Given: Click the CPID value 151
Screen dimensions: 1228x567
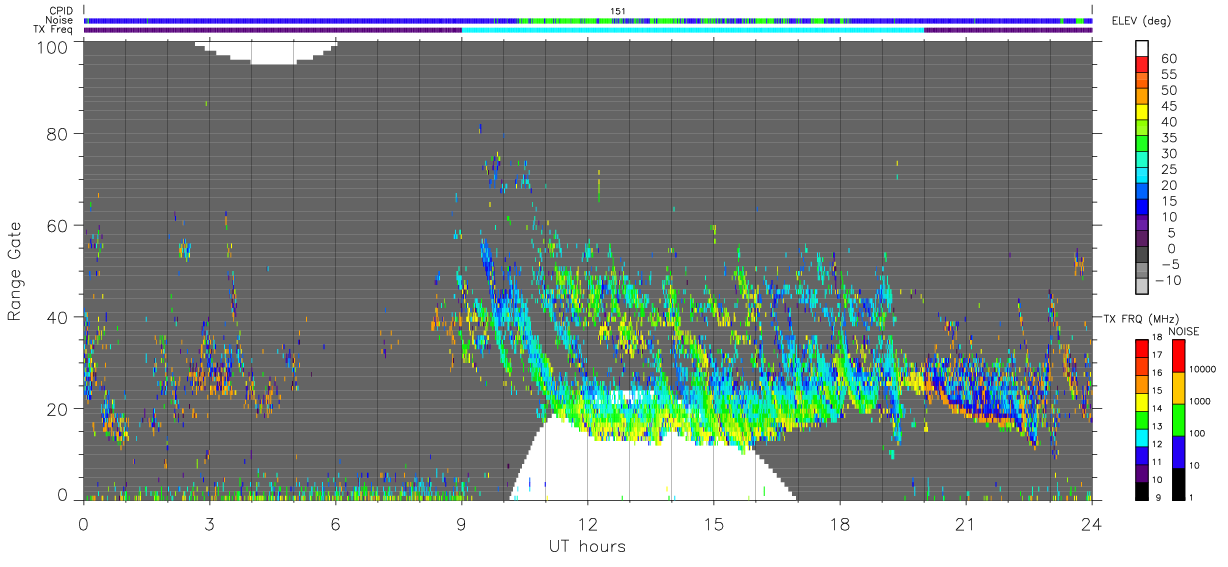Looking at the screenshot, I should coord(618,11).
